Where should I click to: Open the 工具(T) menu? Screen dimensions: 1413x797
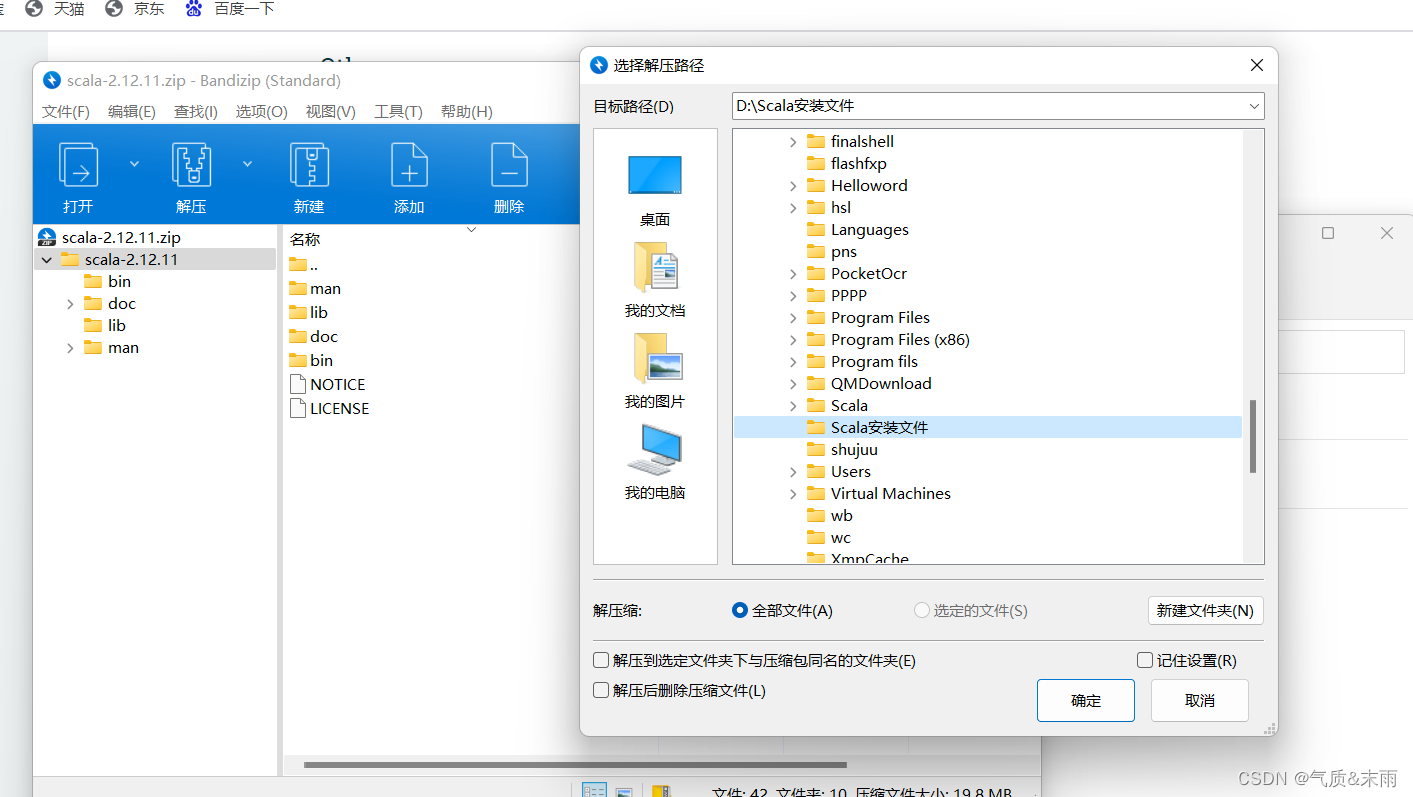point(398,111)
